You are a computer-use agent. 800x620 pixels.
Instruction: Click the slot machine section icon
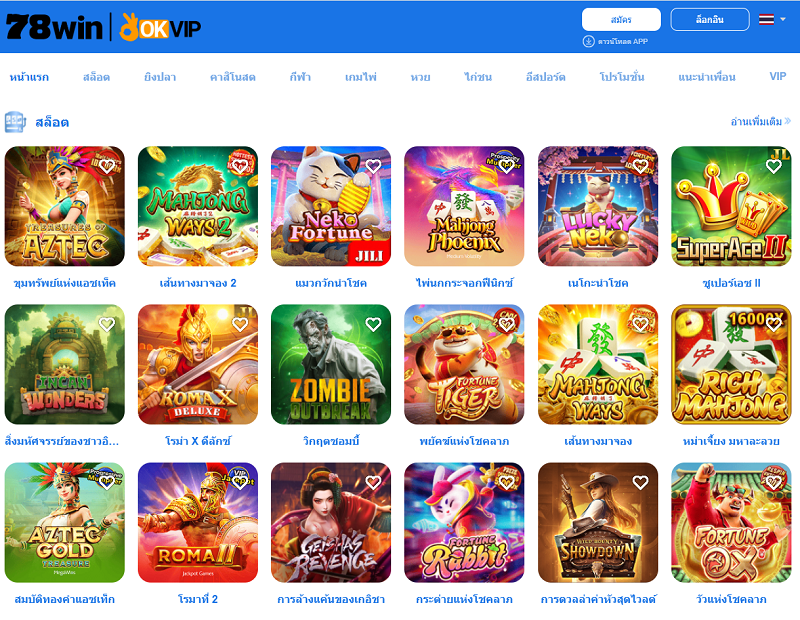coord(15,122)
